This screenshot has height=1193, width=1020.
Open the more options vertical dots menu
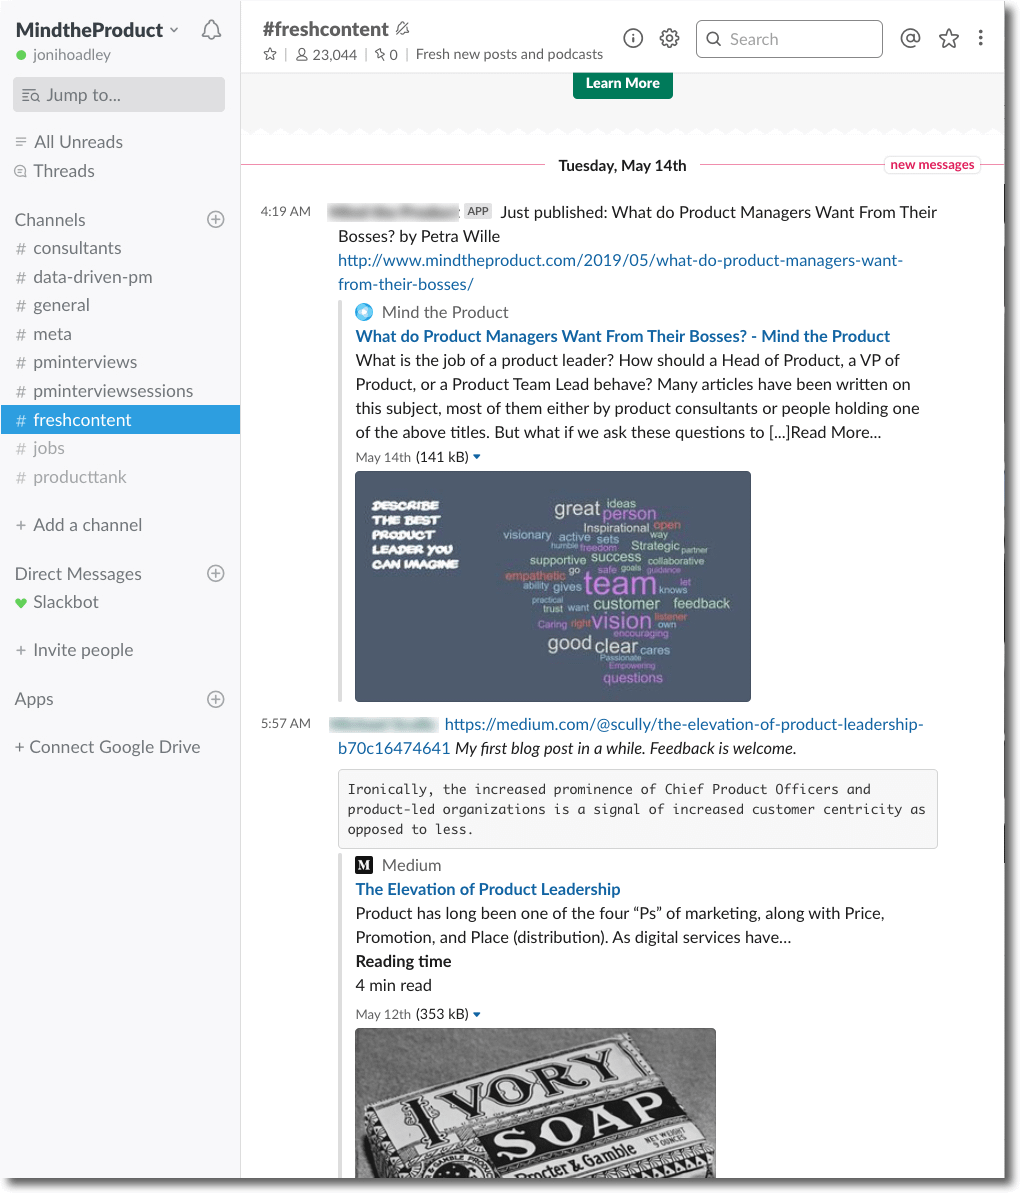point(980,38)
